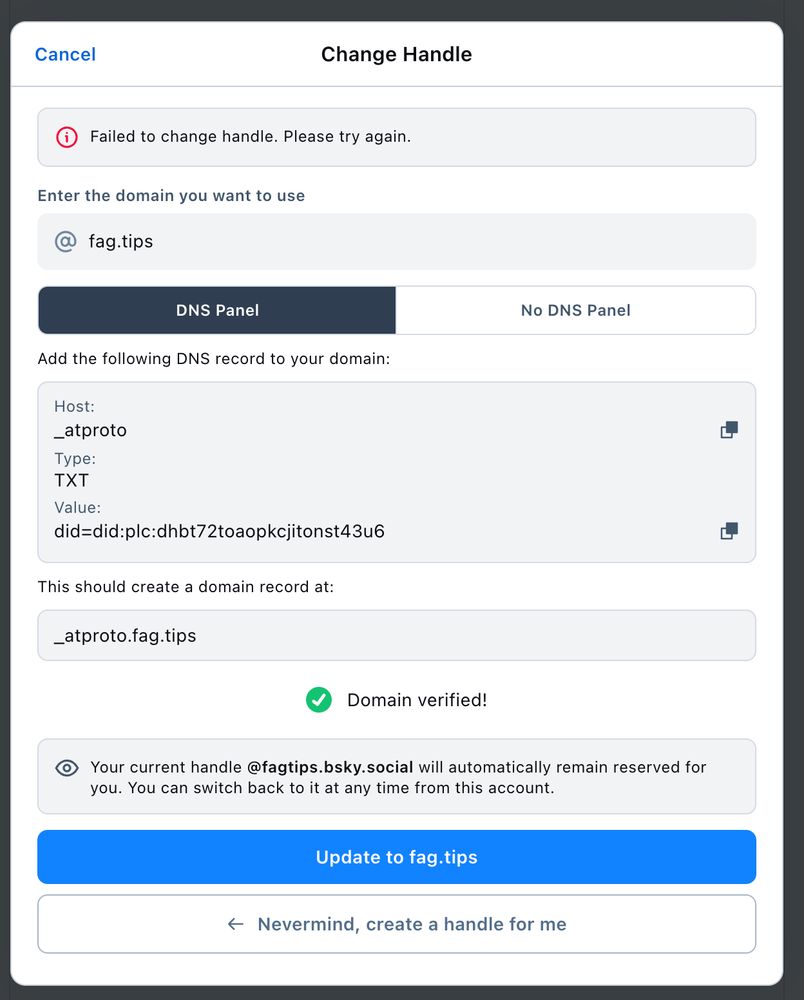The height and width of the screenshot is (1000, 804).
Task: Copy the _atproto host value
Action: [729, 430]
